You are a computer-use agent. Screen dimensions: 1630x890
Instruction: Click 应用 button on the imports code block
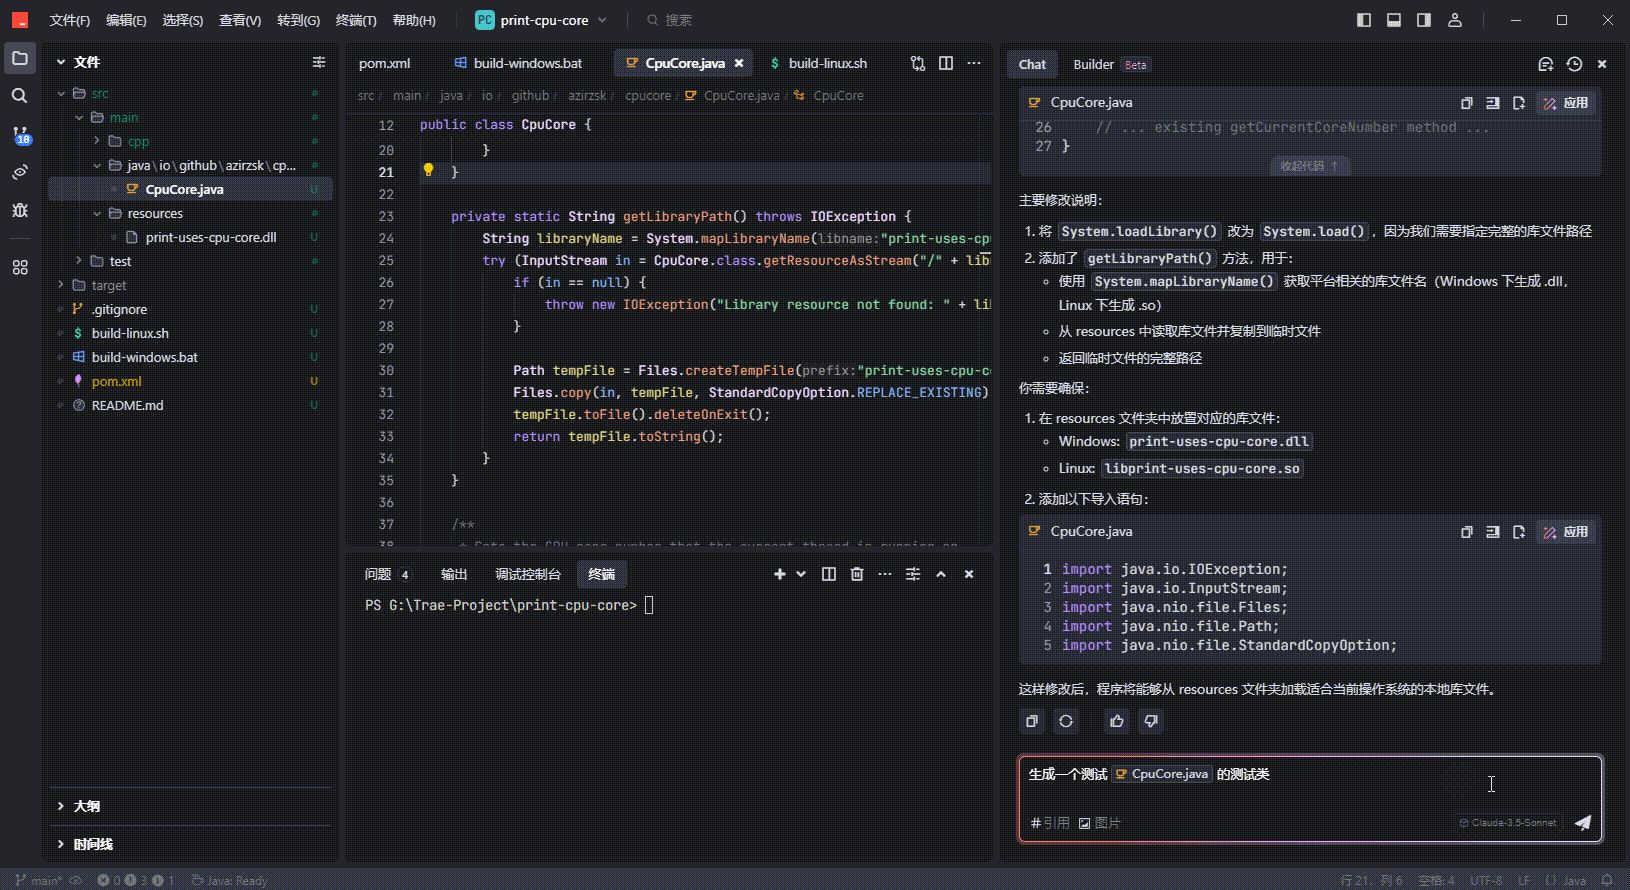[x=1566, y=532]
